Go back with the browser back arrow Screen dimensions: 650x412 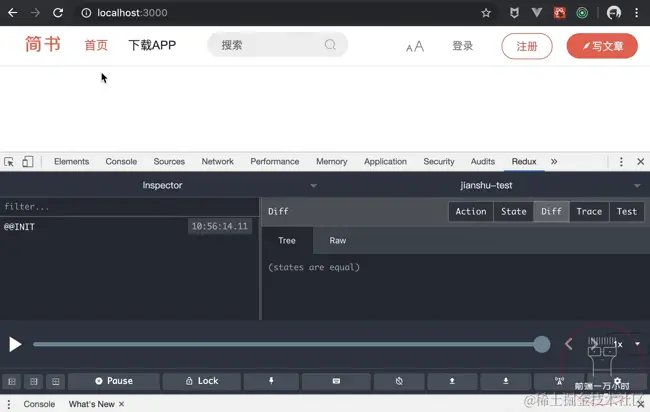[x=12, y=13]
